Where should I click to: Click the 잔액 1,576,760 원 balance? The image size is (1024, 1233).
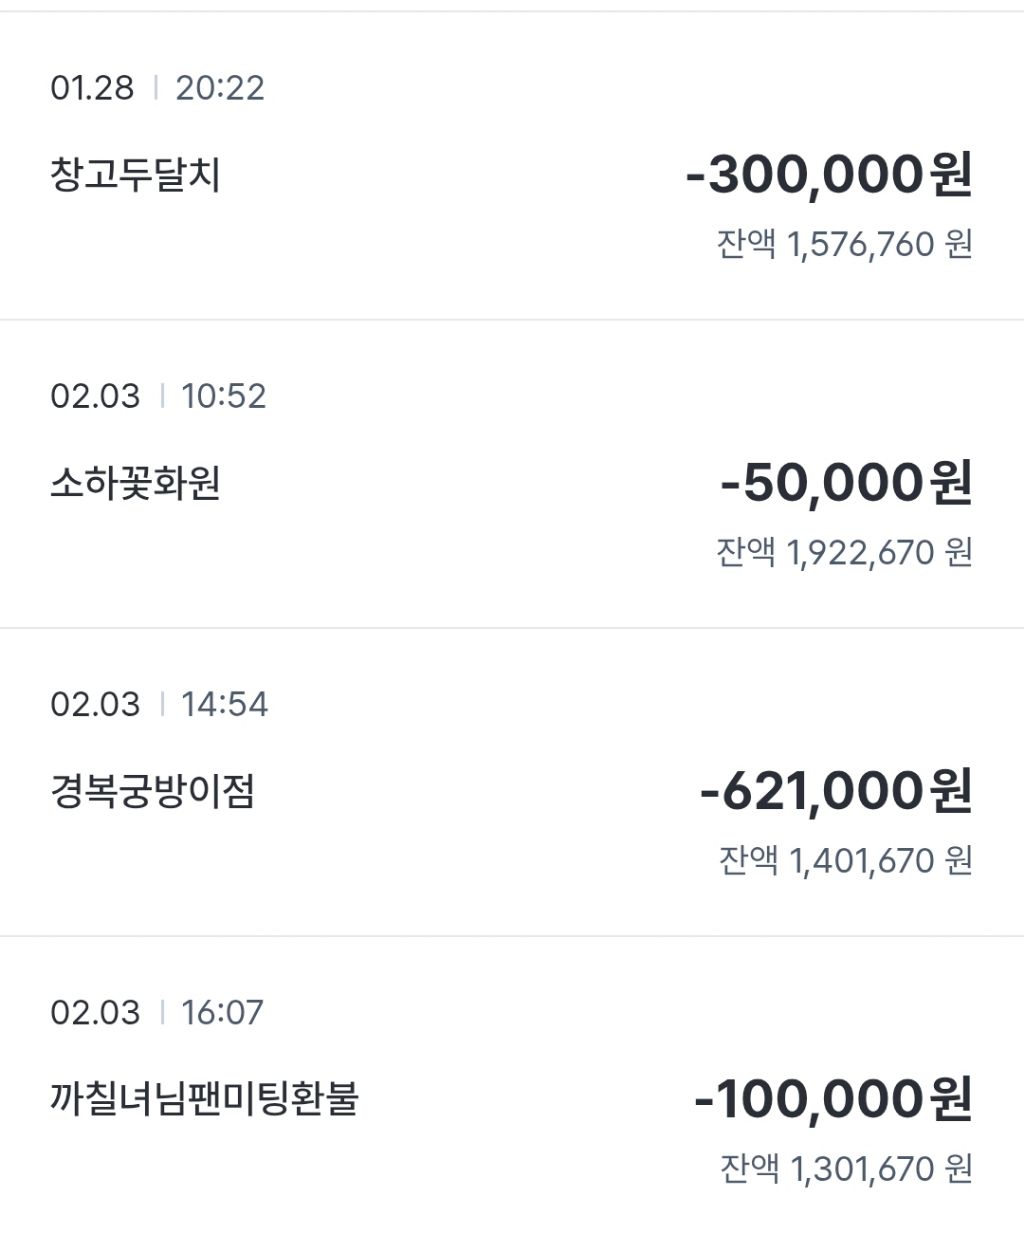tap(844, 244)
